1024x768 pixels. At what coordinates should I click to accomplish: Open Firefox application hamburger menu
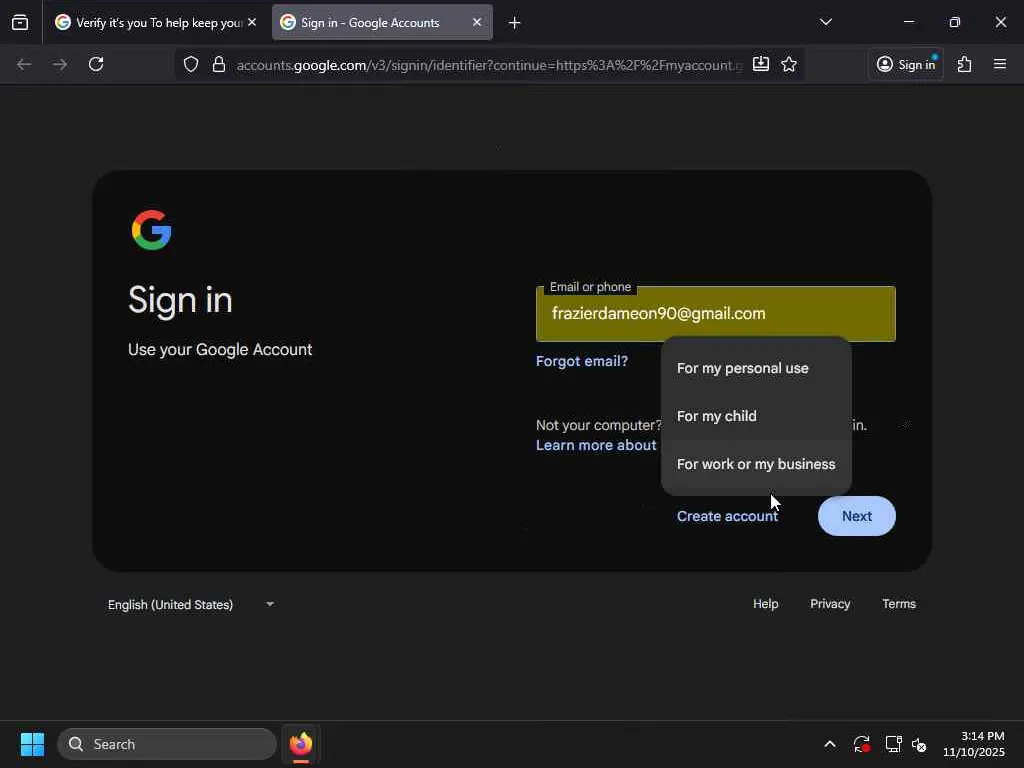pyautogui.click(x=1000, y=64)
